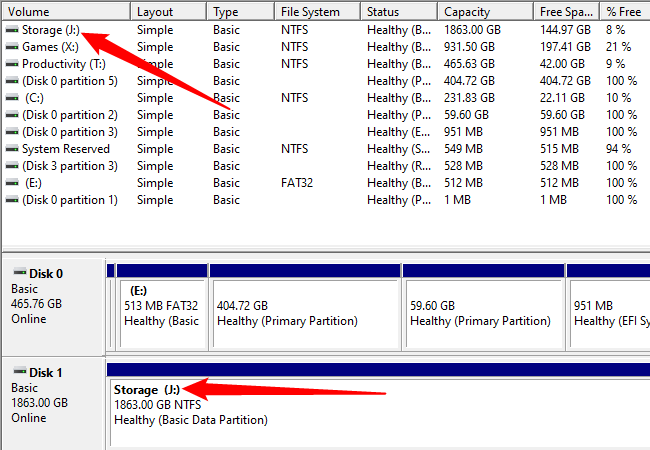Sort by the Status column header

(x=399, y=12)
